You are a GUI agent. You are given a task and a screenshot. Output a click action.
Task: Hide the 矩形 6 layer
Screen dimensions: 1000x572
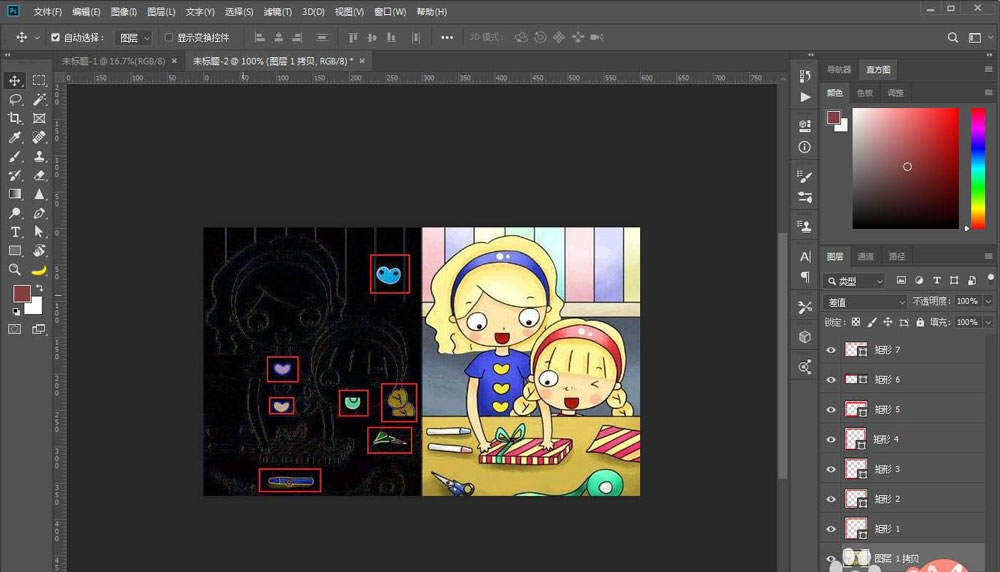[831, 379]
